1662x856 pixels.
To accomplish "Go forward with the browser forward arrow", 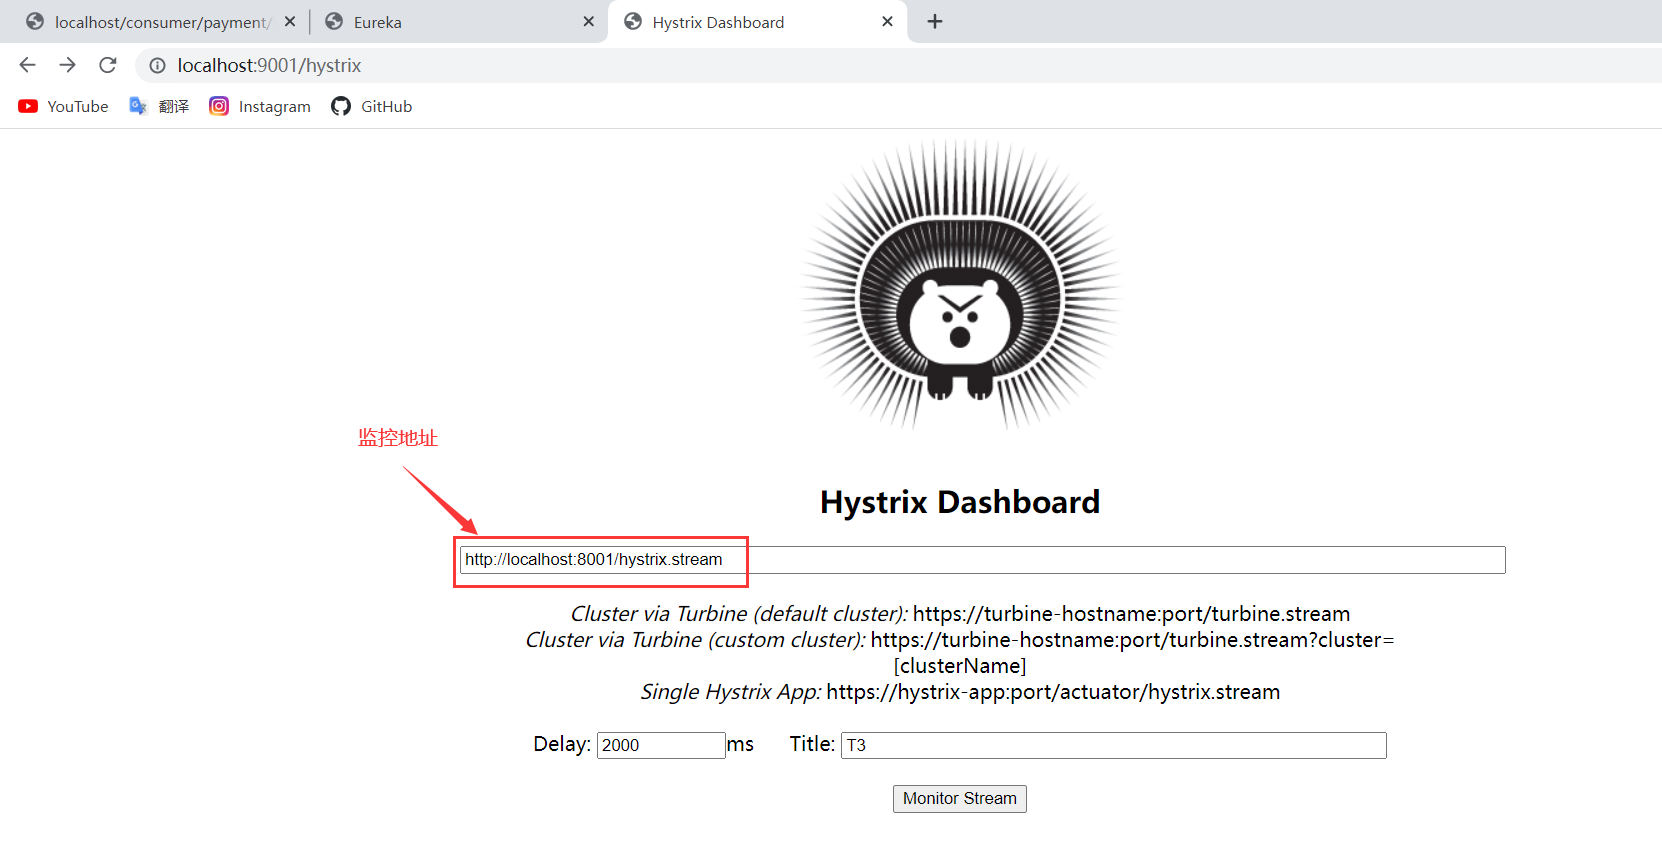I will 67,65.
